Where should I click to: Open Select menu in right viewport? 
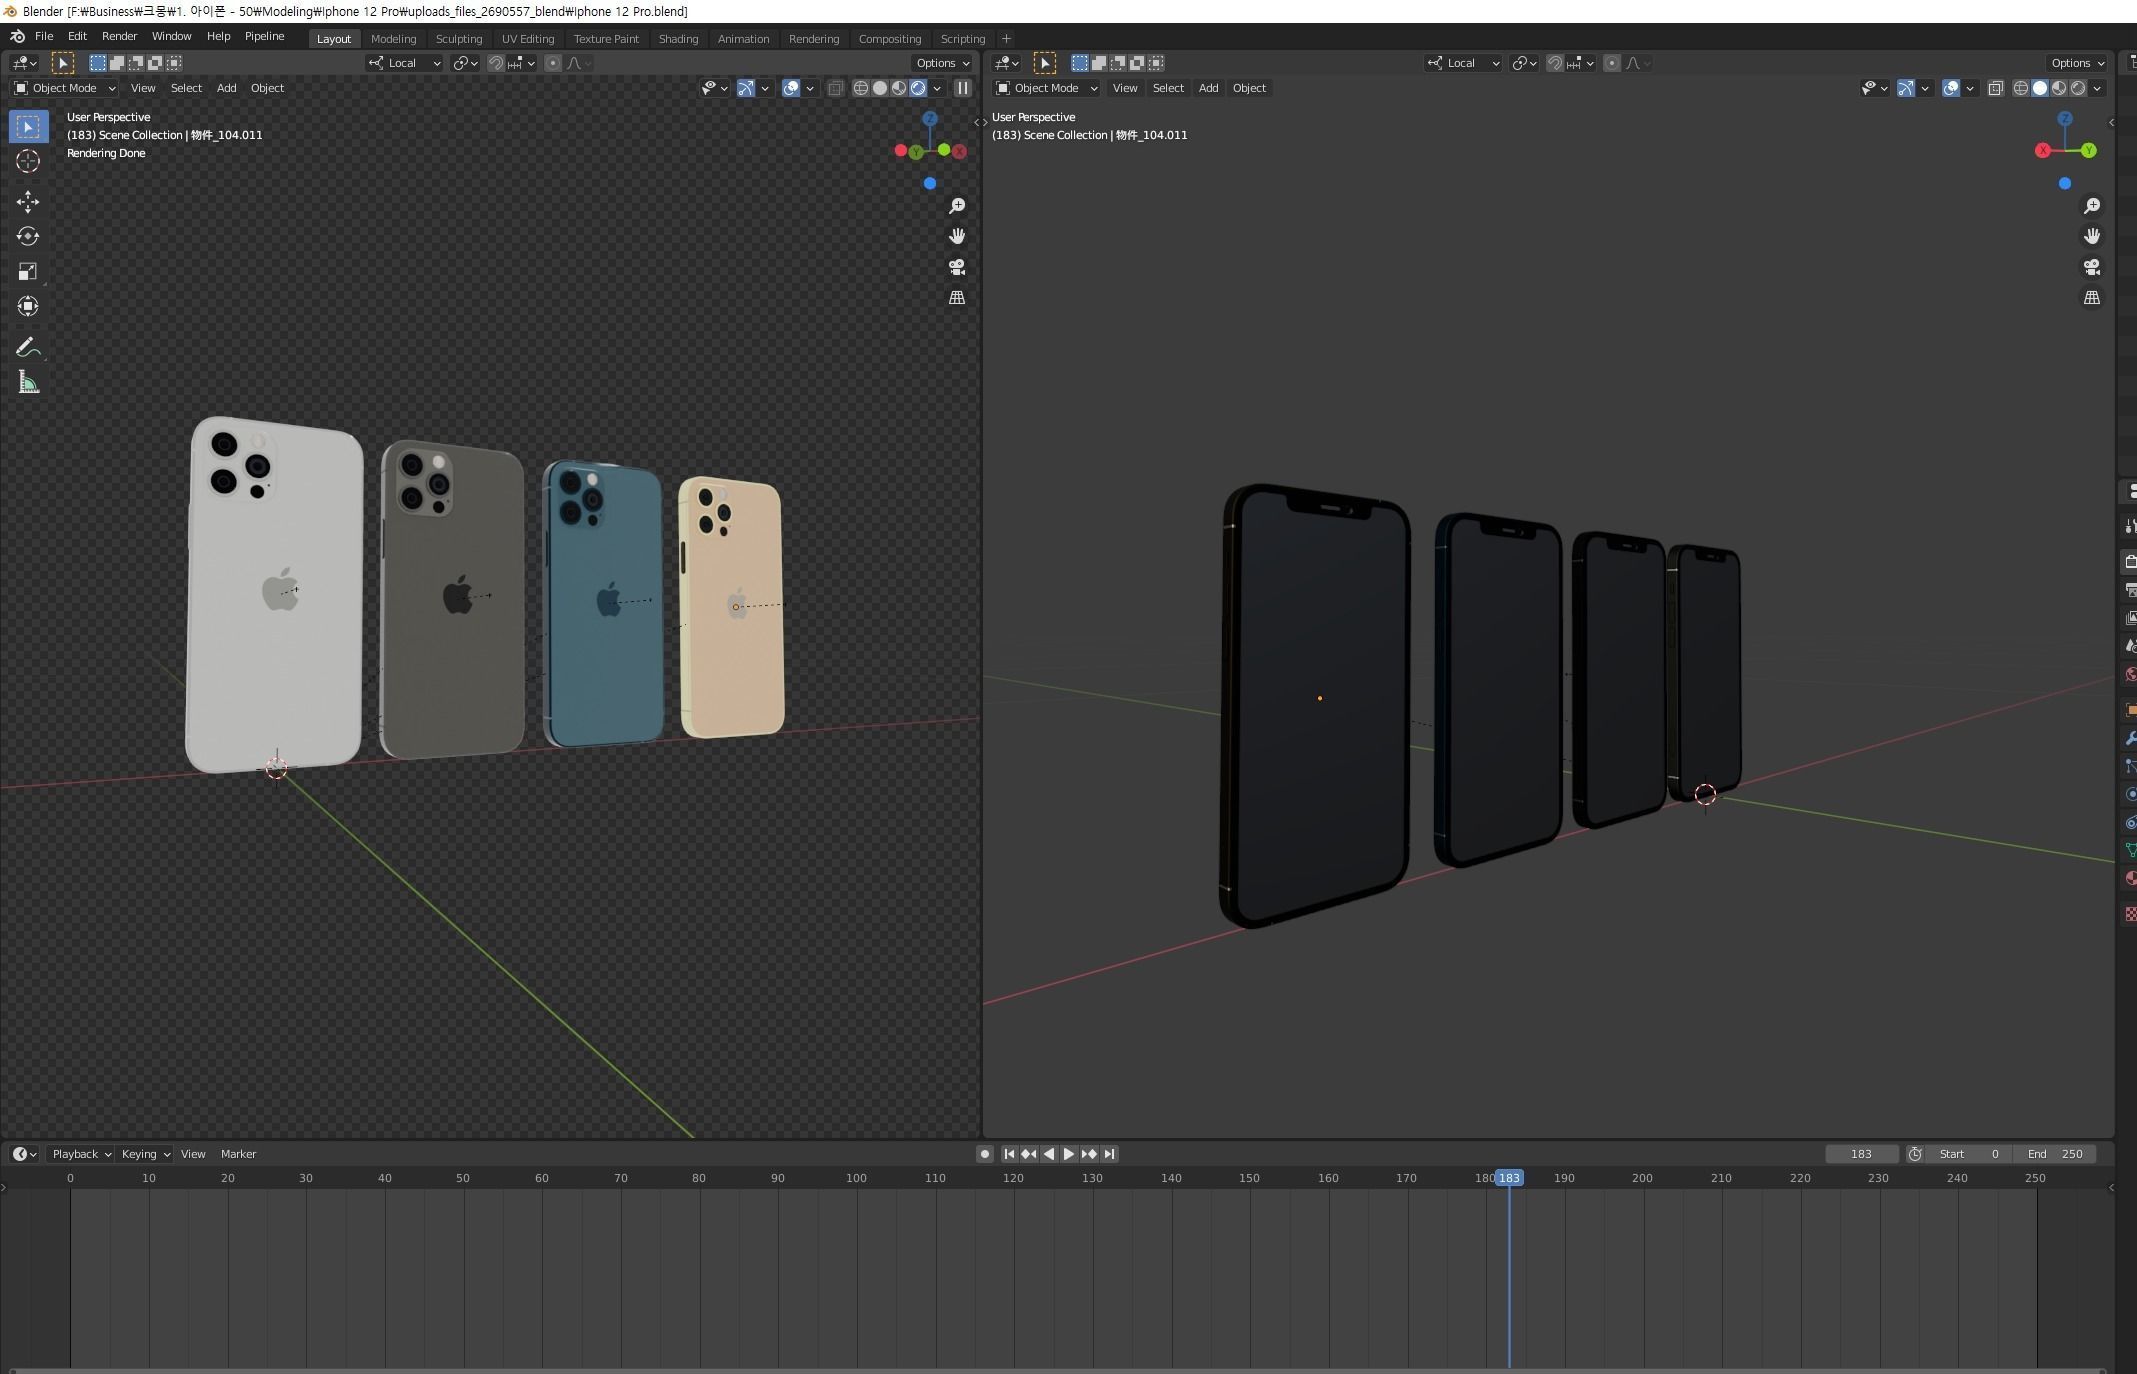click(x=1168, y=88)
